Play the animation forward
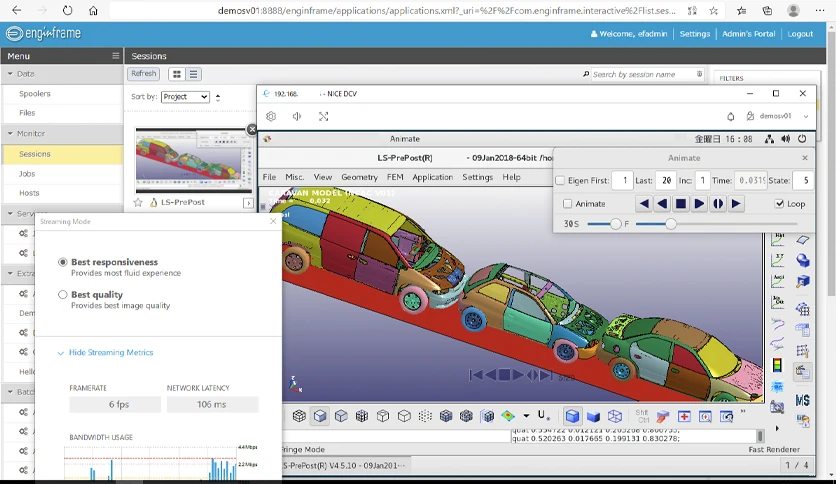This screenshot has width=836, height=484. [699, 204]
